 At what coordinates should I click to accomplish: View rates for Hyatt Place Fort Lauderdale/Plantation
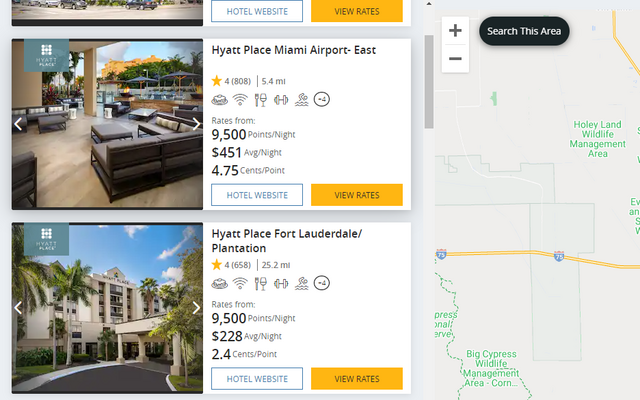357,379
